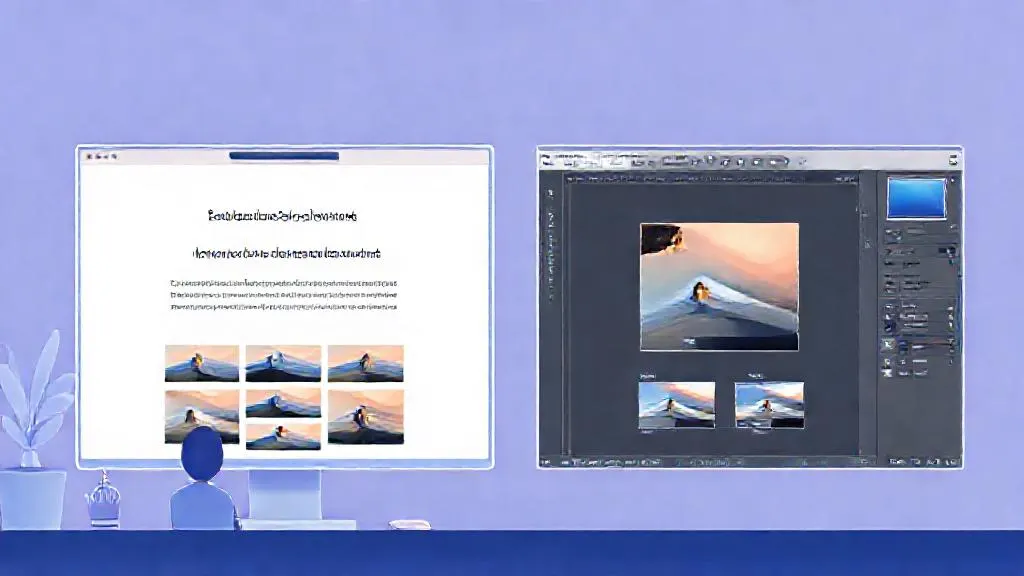Open the top-right thumbnail in the browser gallery
The height and width of the screenshot is (576, 1024).
point(366,363)
